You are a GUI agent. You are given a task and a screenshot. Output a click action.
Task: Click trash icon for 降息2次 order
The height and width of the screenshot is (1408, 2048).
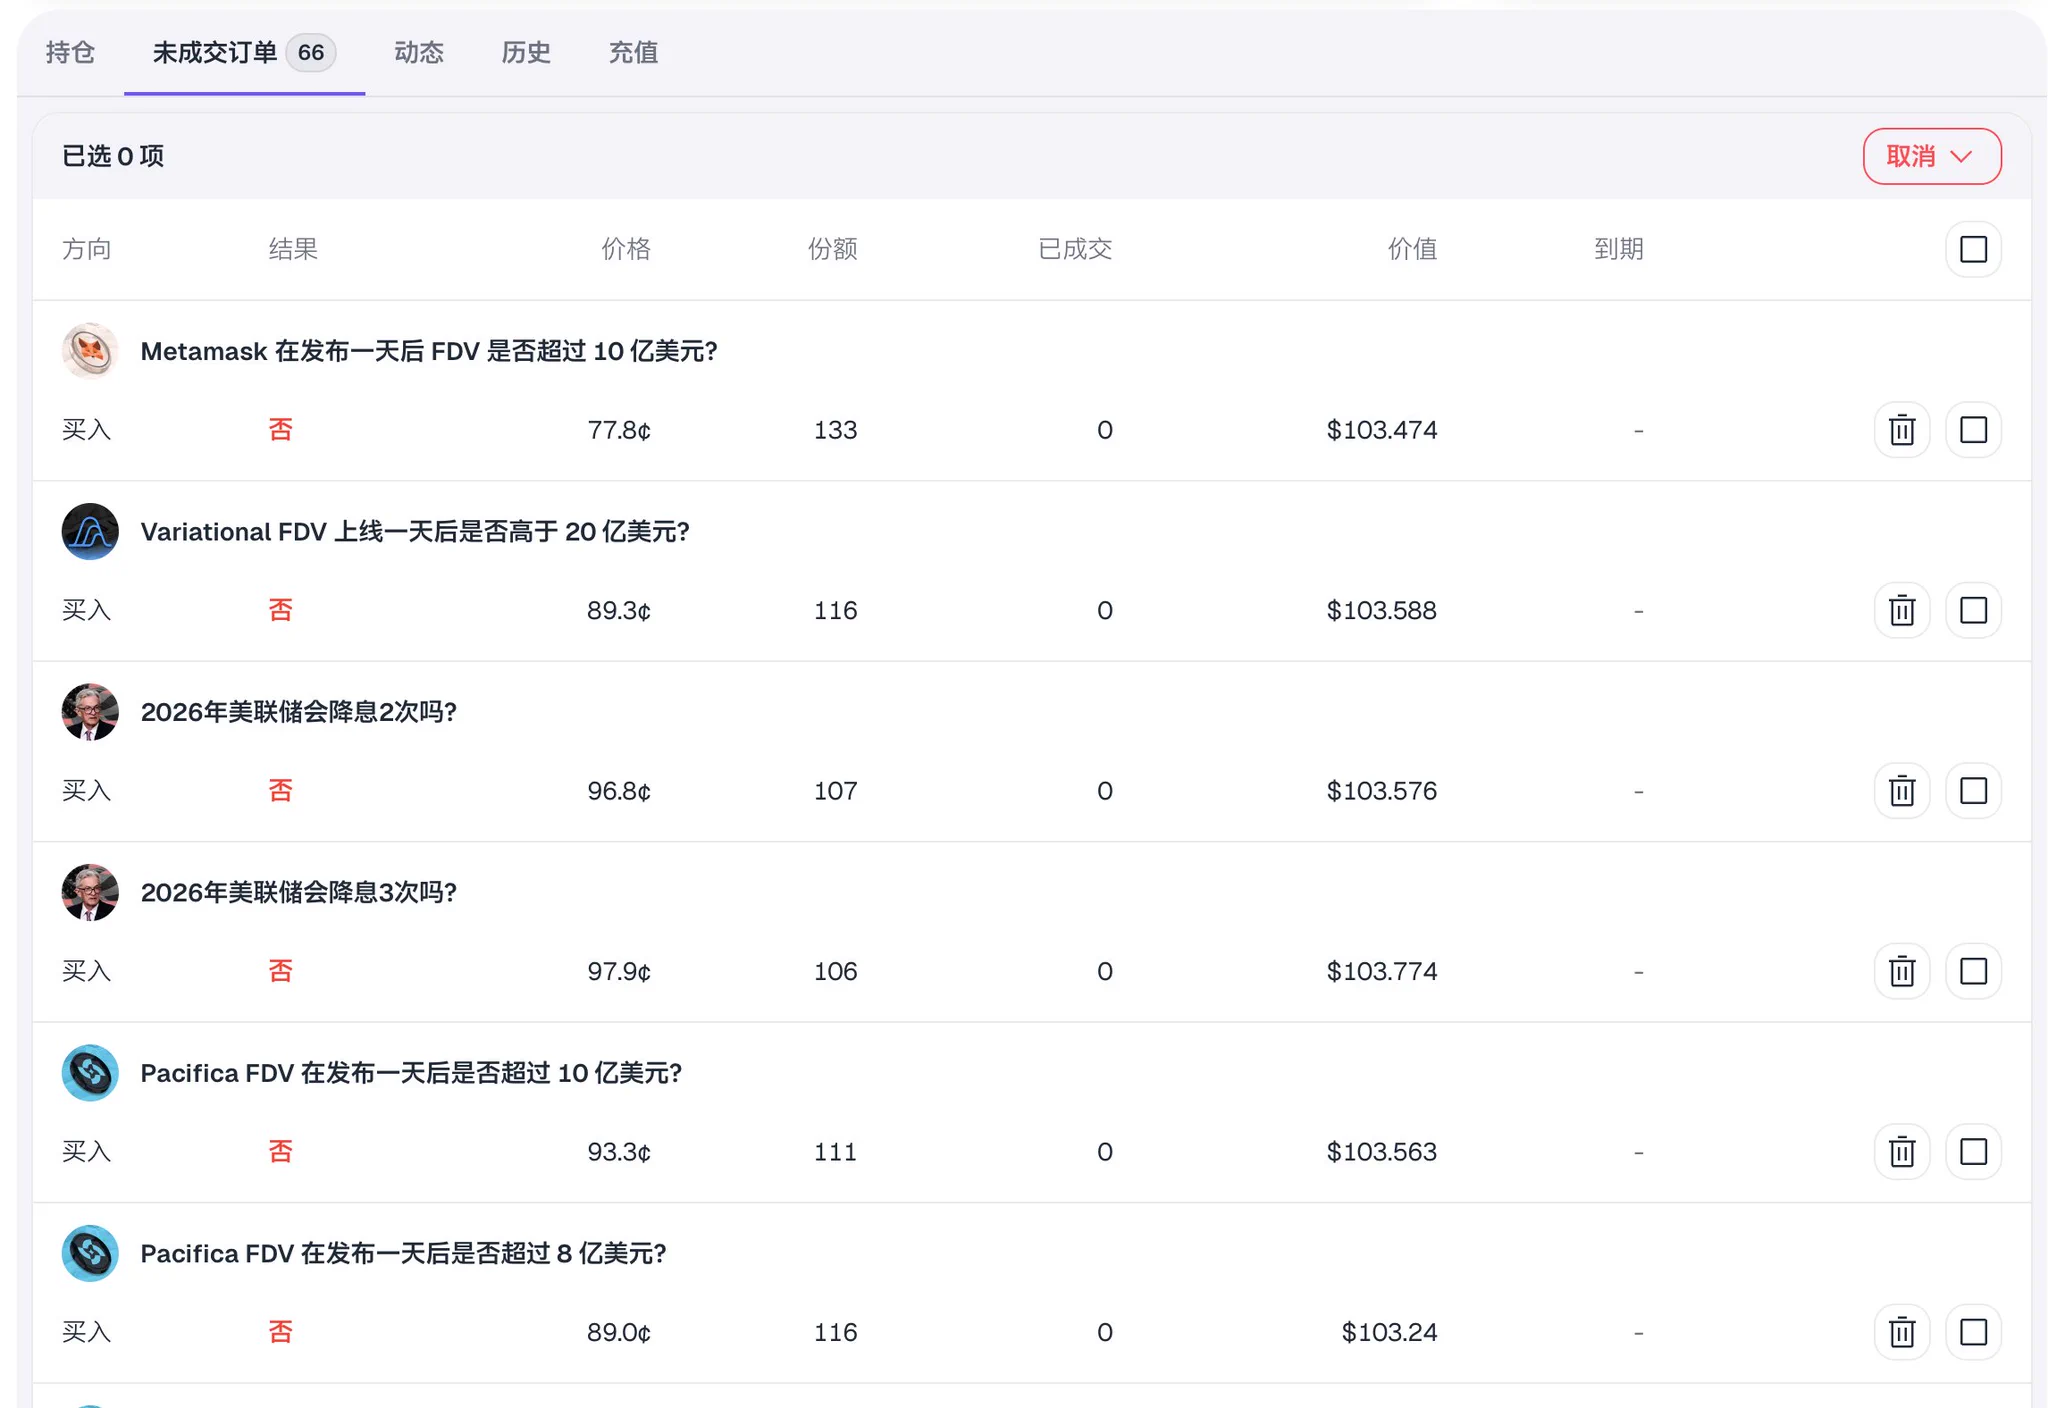[1901, 791]
